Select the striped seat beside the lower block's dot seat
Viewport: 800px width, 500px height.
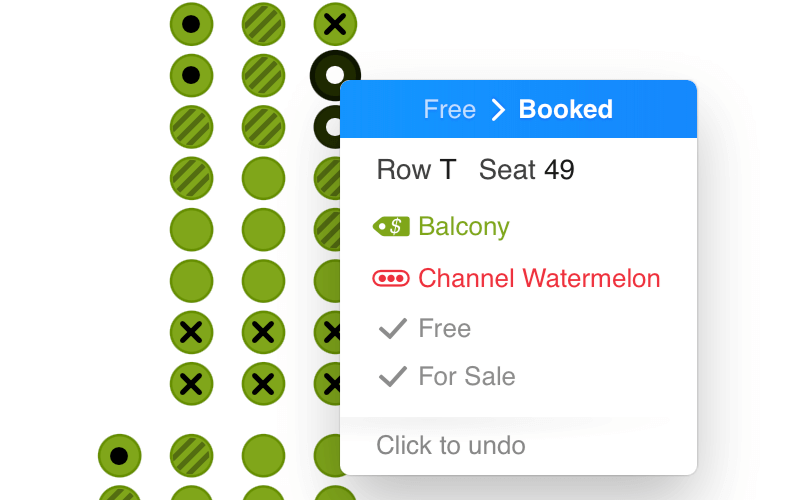pyautogui.click(x=191, y=456)
